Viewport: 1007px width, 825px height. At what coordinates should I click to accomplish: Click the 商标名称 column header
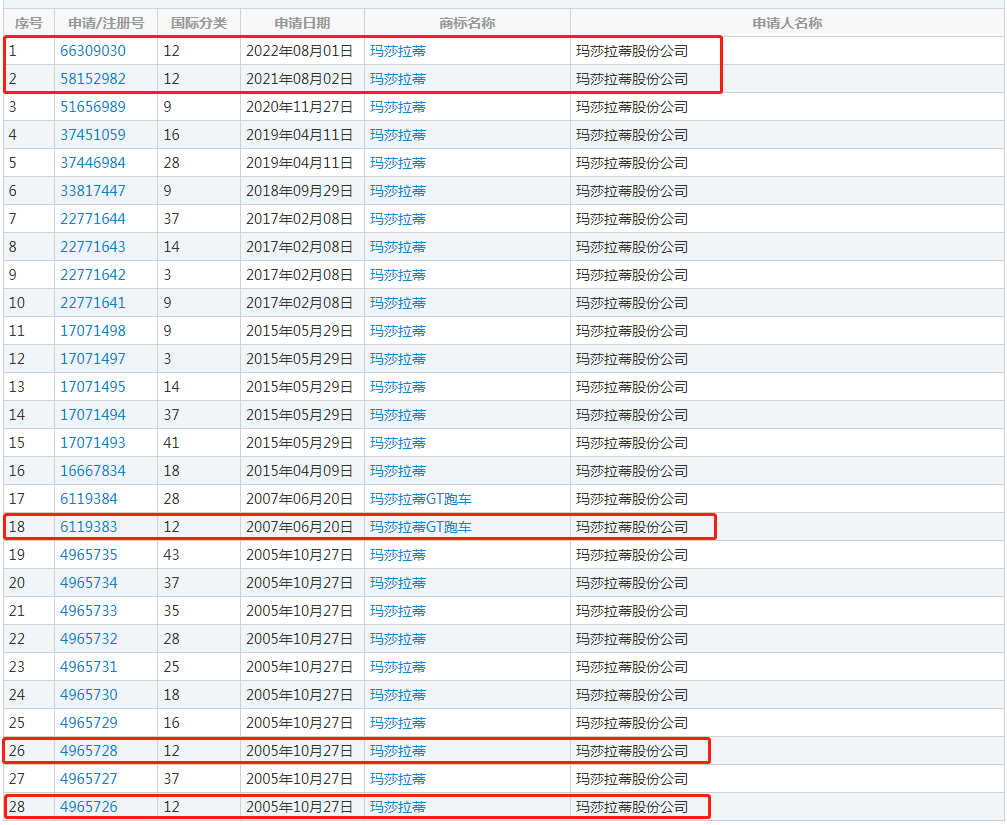pos(467,23)
